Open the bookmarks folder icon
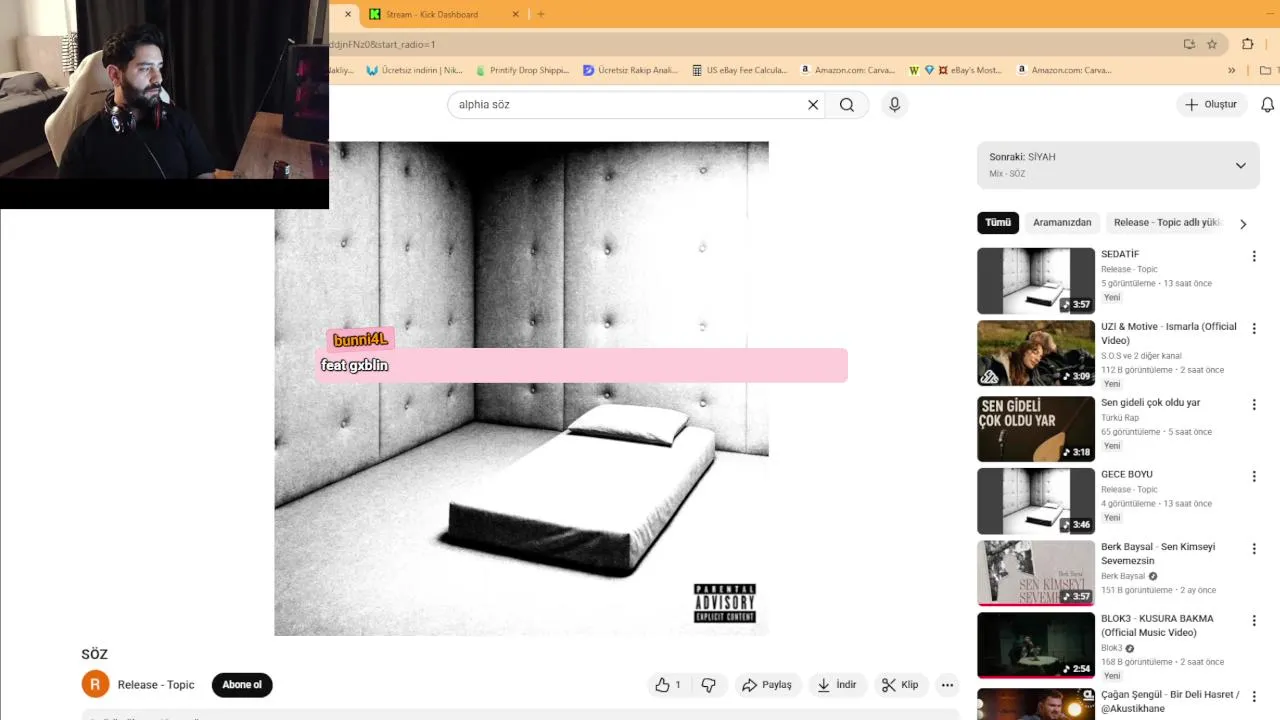The image size is (1280, 720). (1266, 71)
